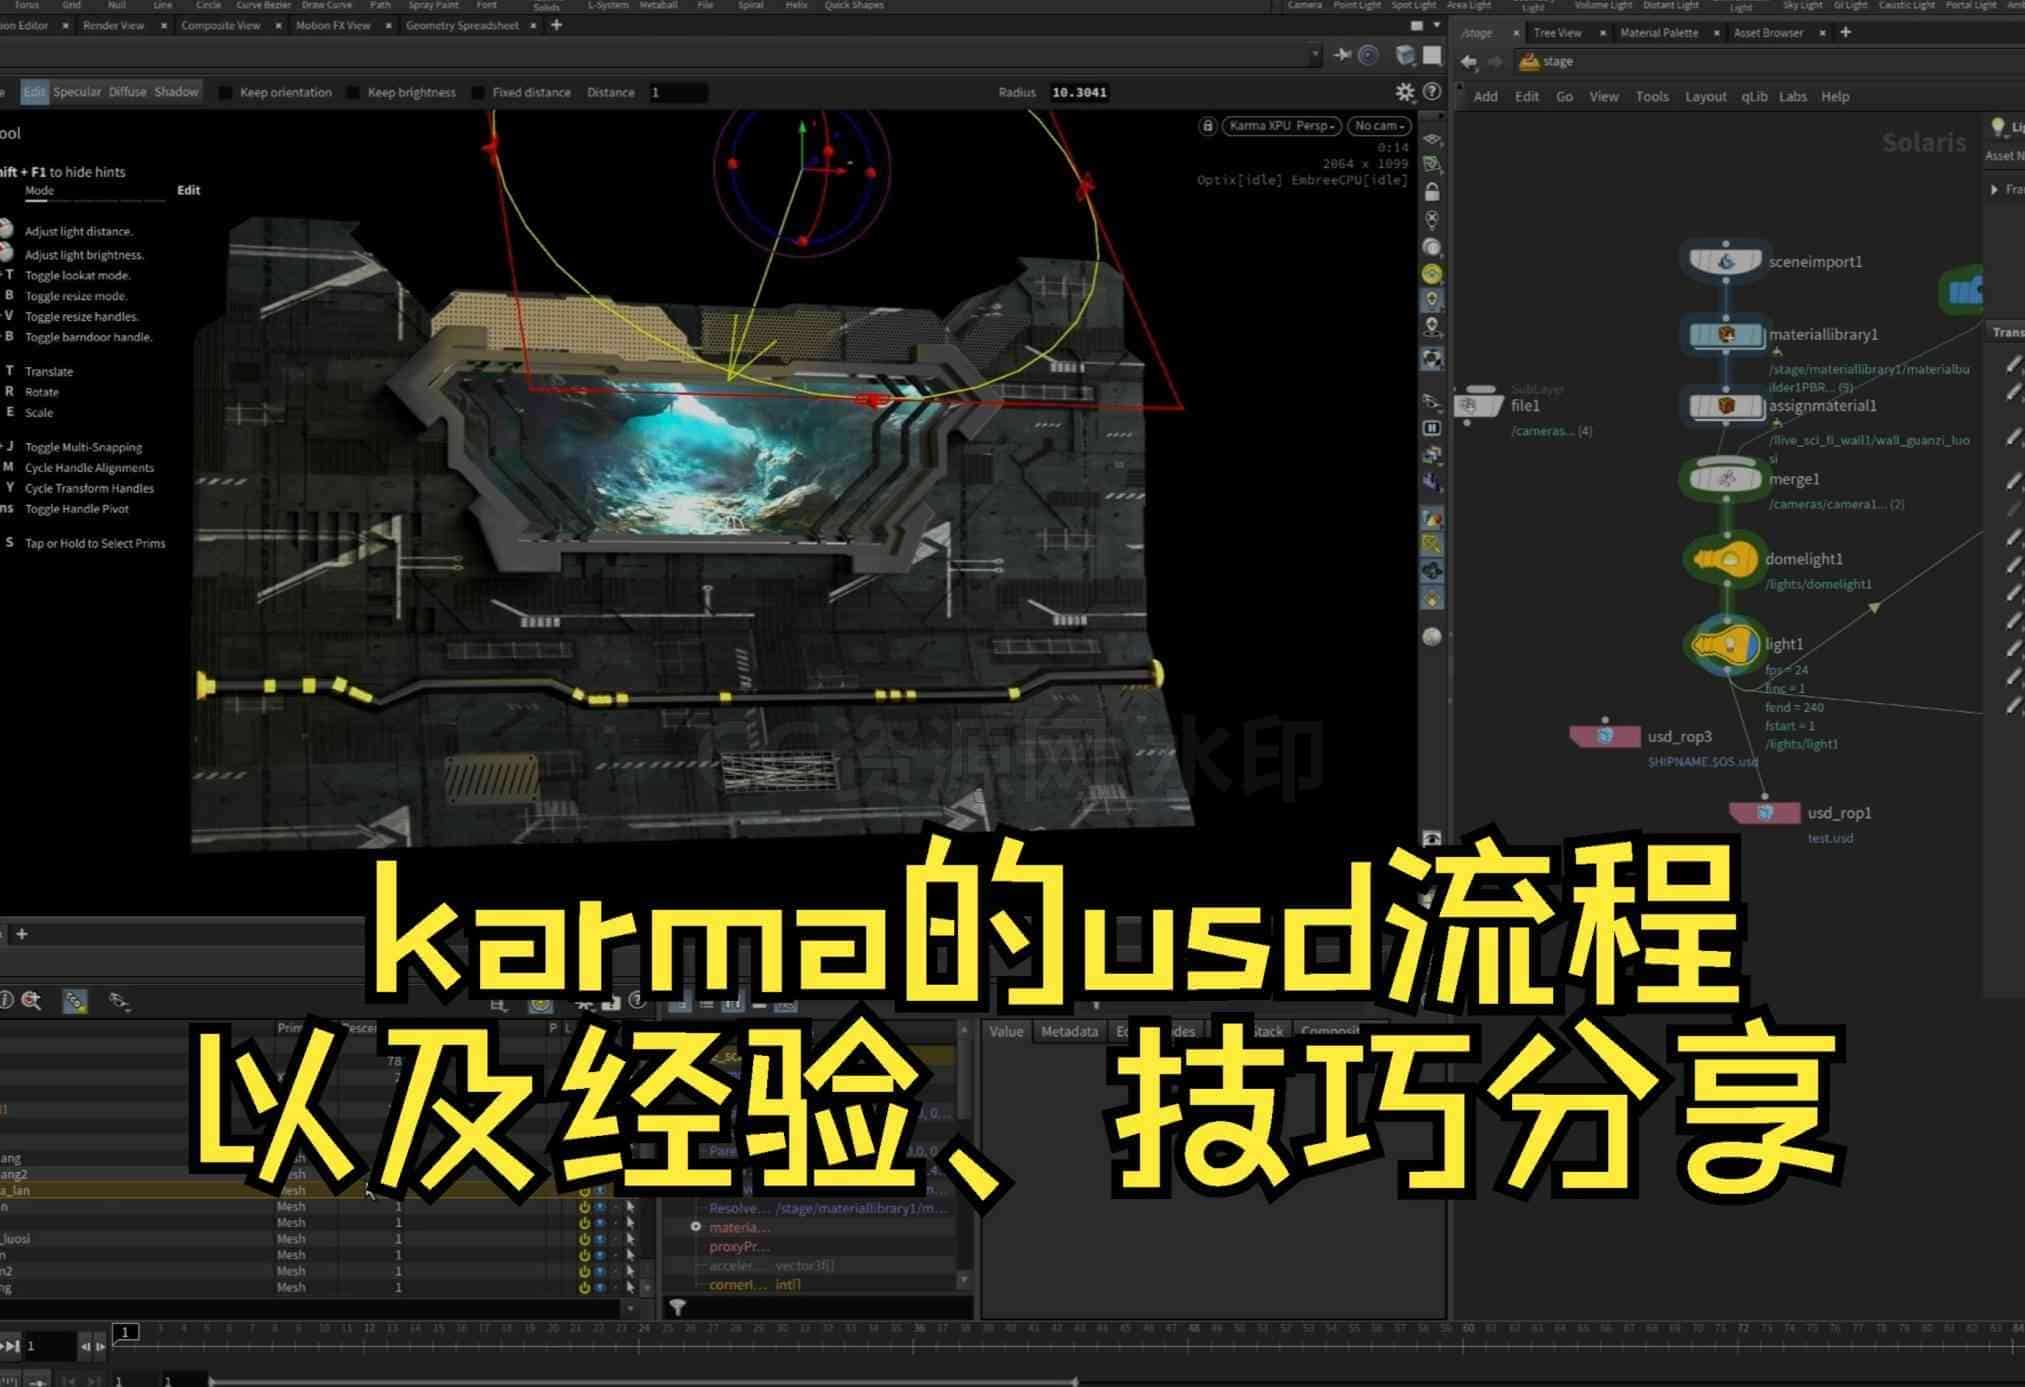Go back using the network editor back arrow
2025x1387 pixels.
tap(1468, 62)
